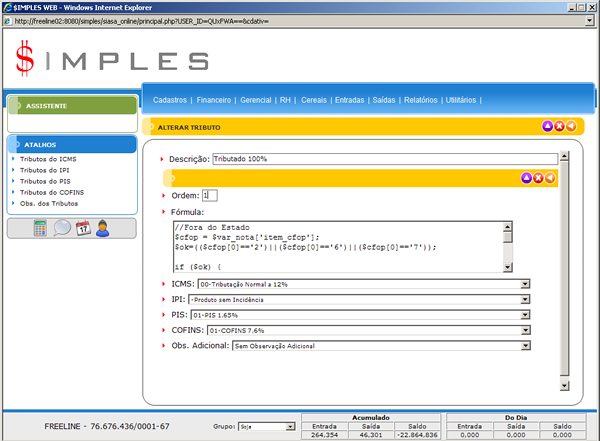Click the Descrição text field

(x=384, y=159)
